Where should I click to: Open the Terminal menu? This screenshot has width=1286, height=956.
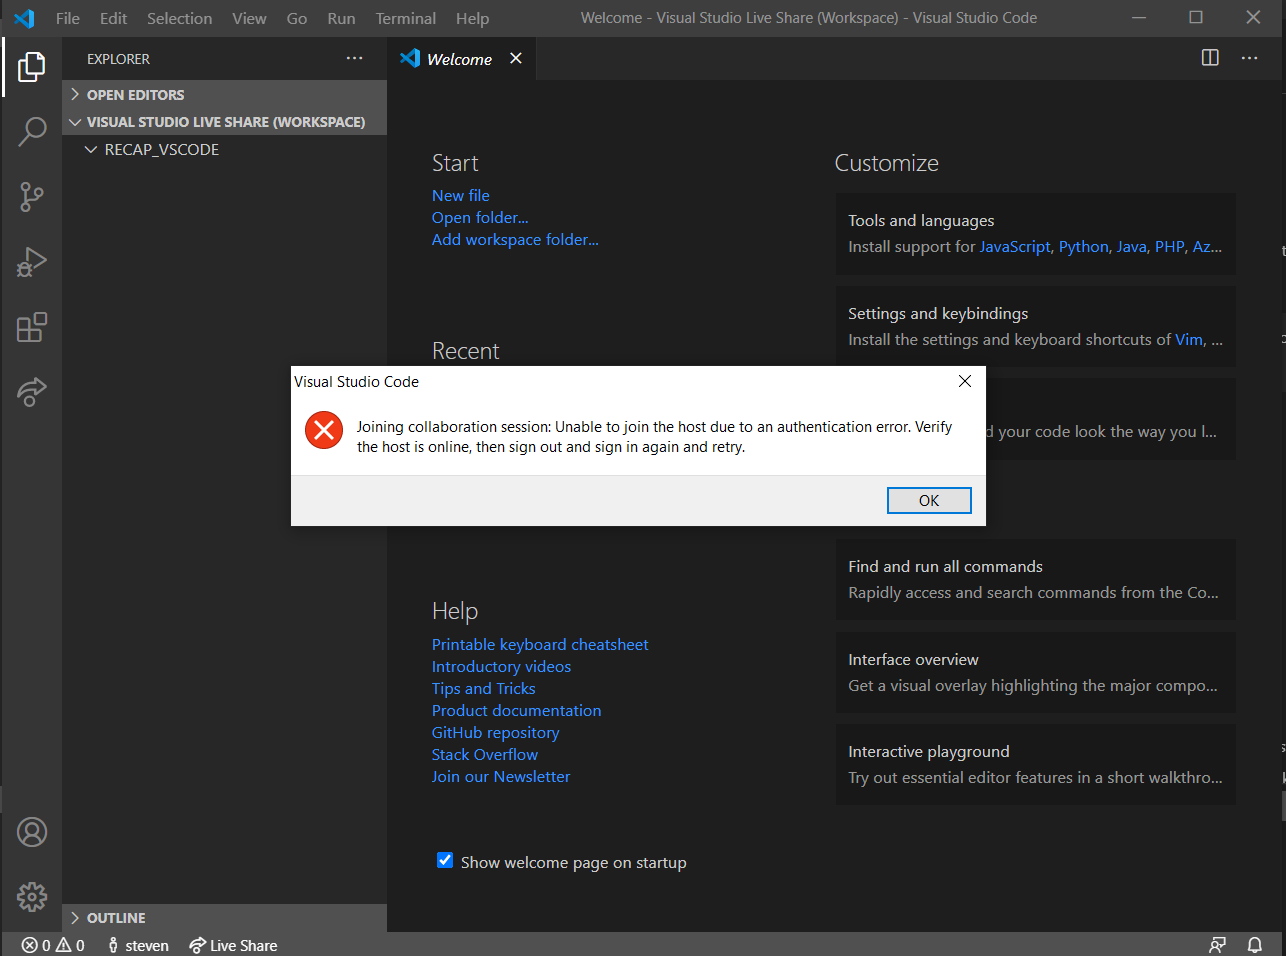[x=406, y=18]
